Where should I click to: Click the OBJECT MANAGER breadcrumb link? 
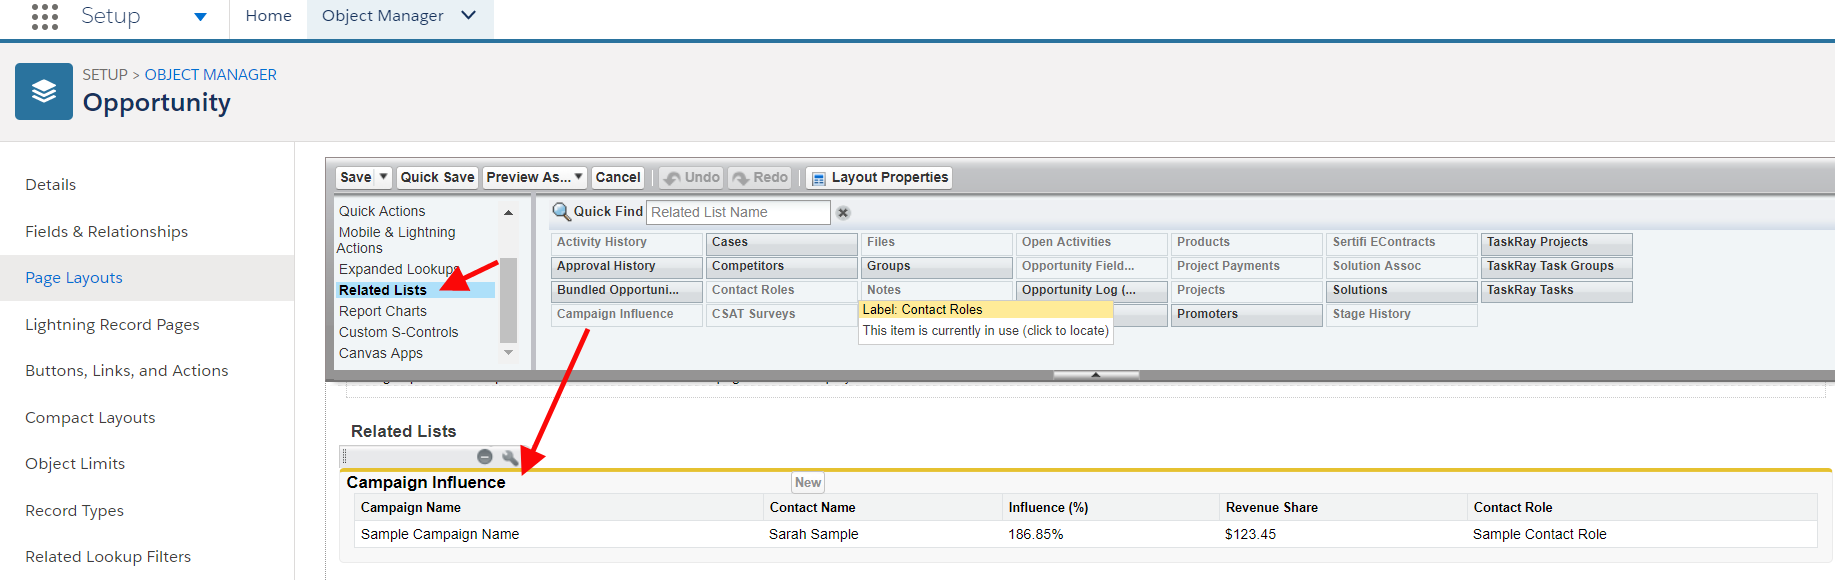[x=210, y=75]
